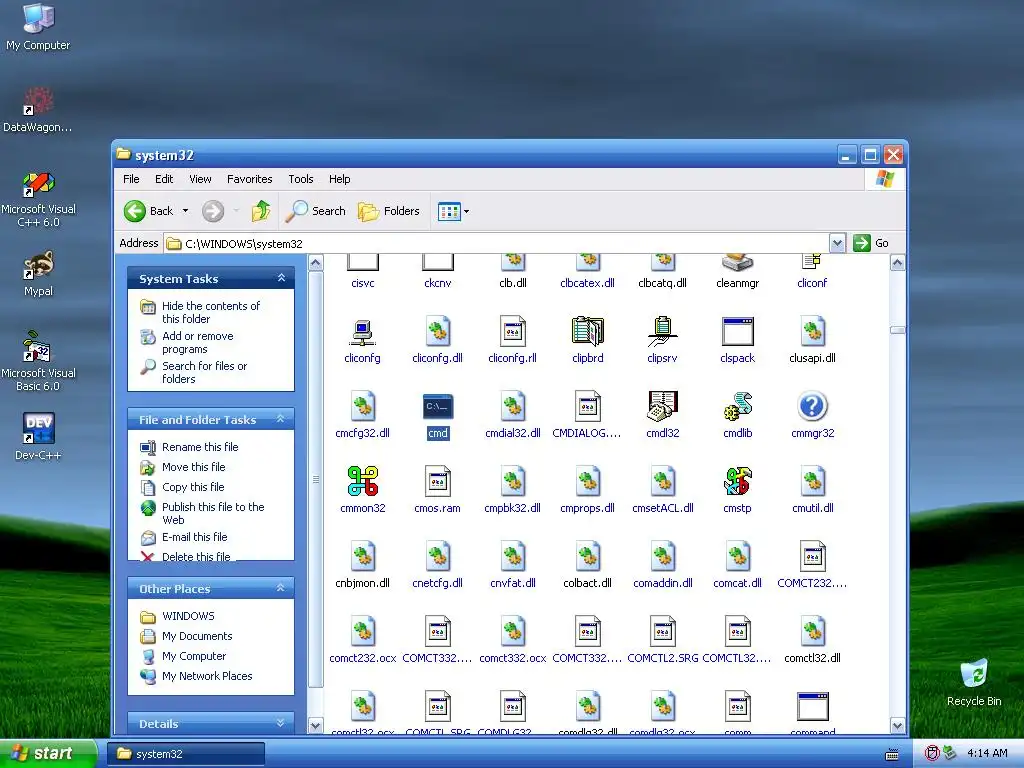
Task: Select the cliconfg network utility icon
Action: 362,340
